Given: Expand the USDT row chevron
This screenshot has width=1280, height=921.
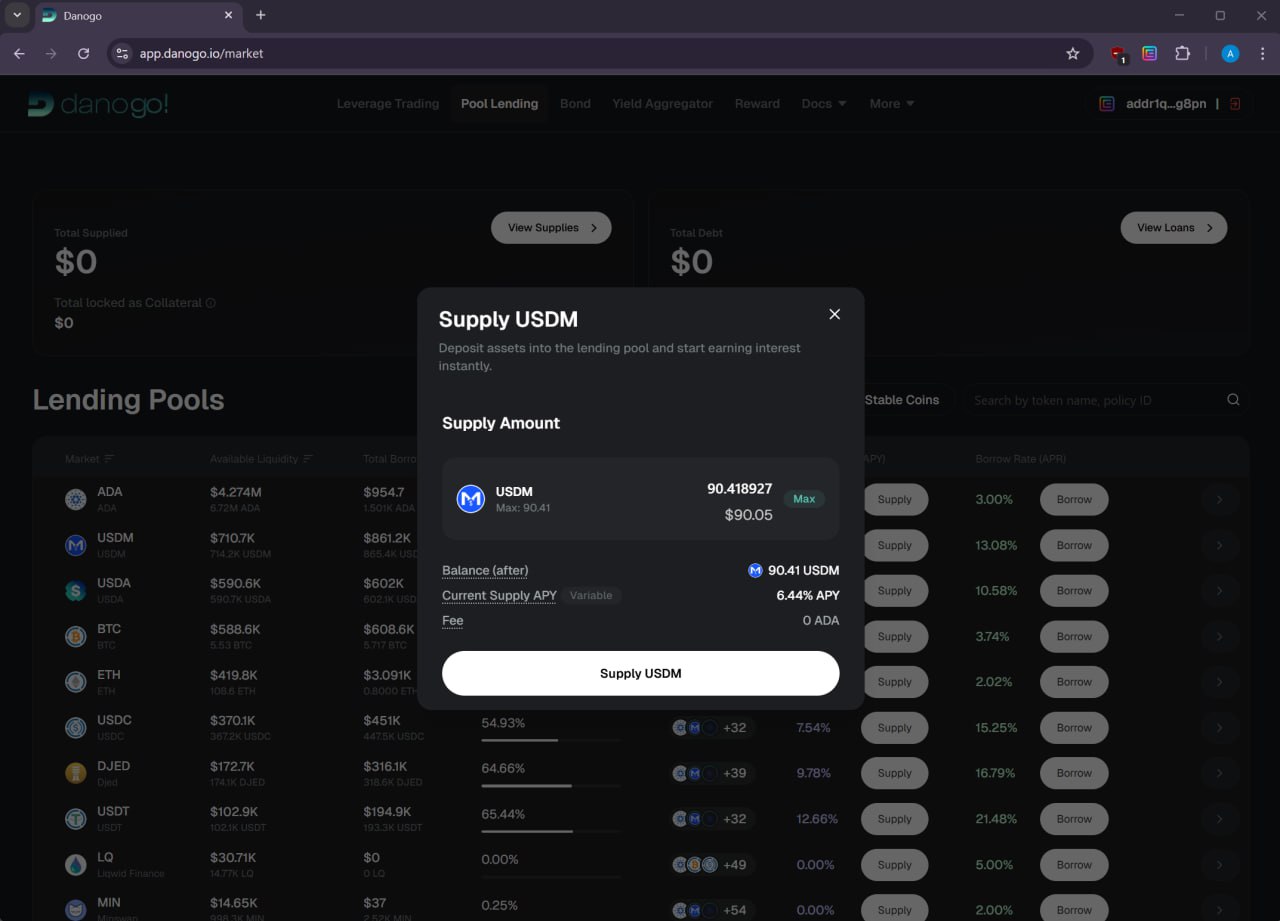Looking at the screenshot, I should (1219, 819).
